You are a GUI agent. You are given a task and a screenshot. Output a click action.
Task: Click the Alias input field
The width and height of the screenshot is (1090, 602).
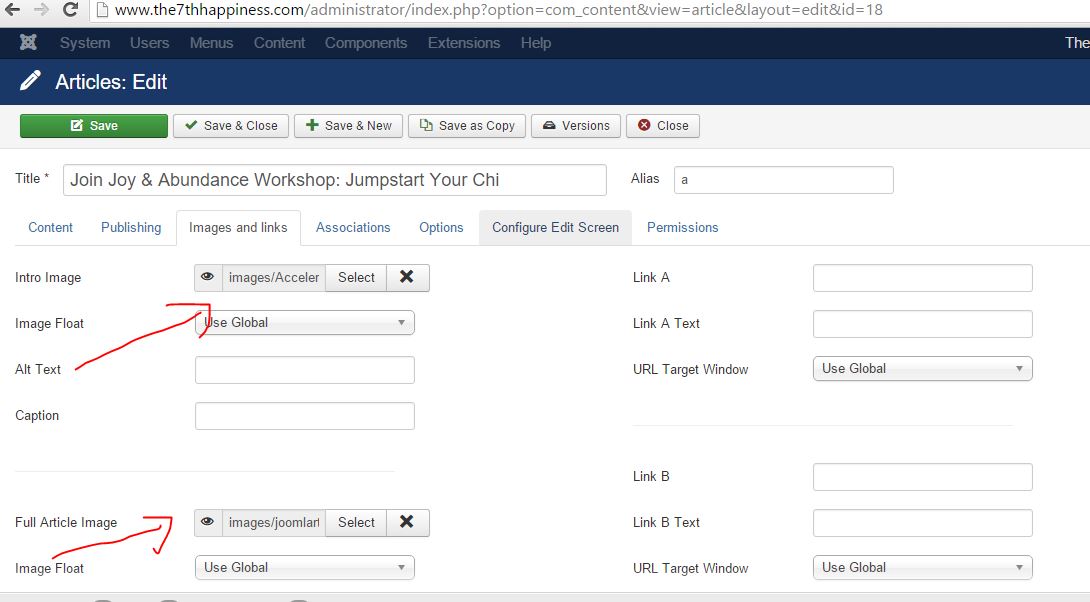[783, 180]
